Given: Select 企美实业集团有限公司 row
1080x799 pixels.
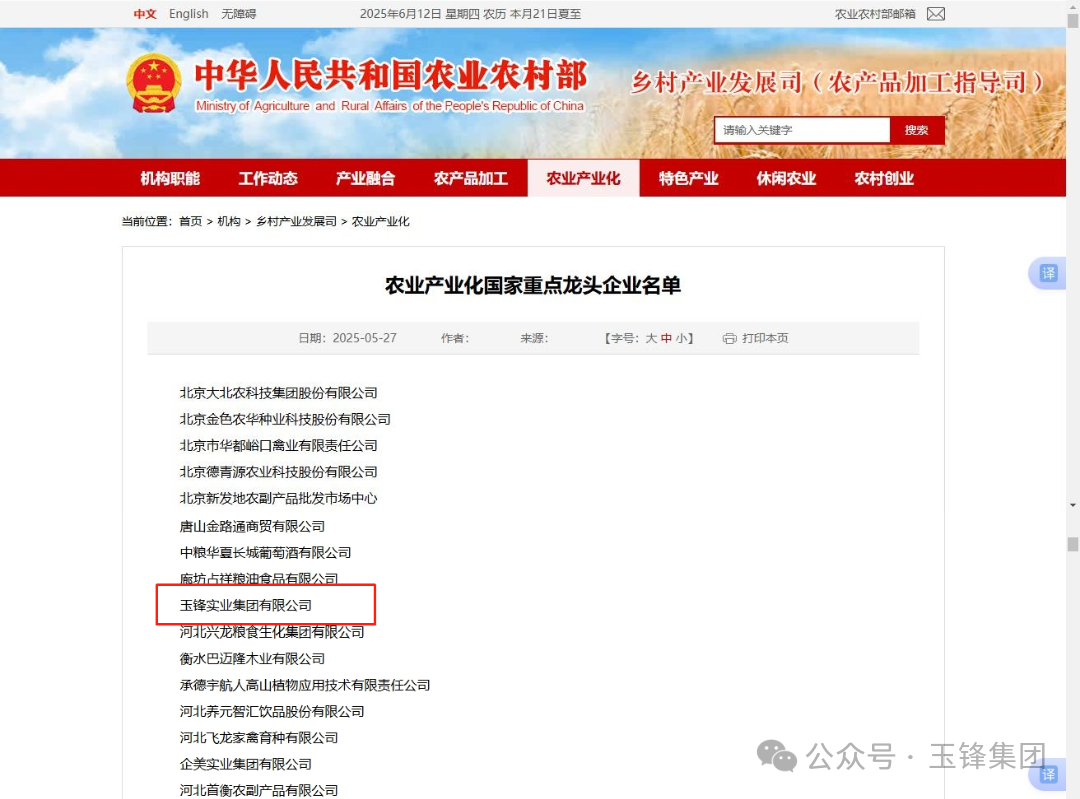Looking at the screenshot, I should pyautogui.click(x=246, y=764).
